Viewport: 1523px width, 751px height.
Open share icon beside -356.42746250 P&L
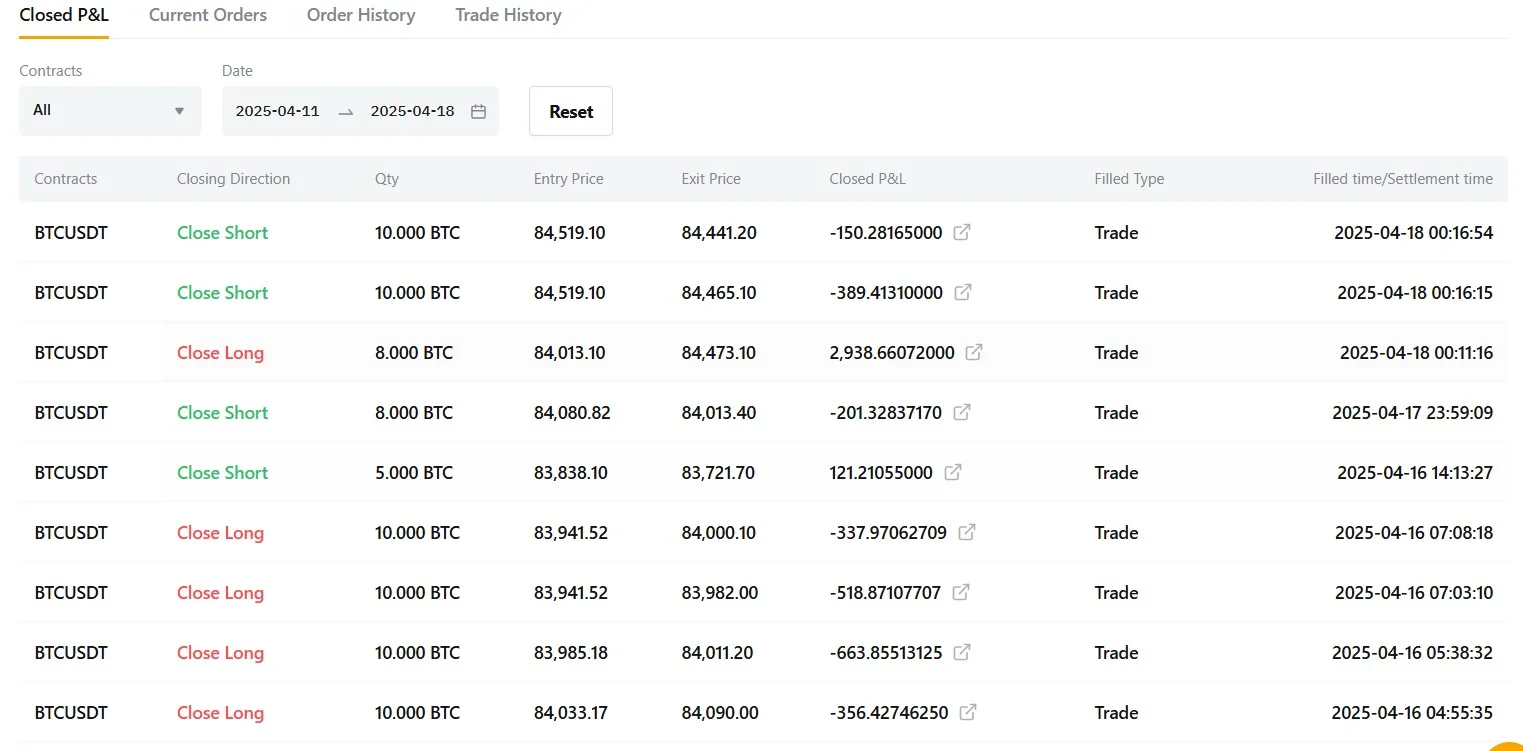click(x=968, y=713)
